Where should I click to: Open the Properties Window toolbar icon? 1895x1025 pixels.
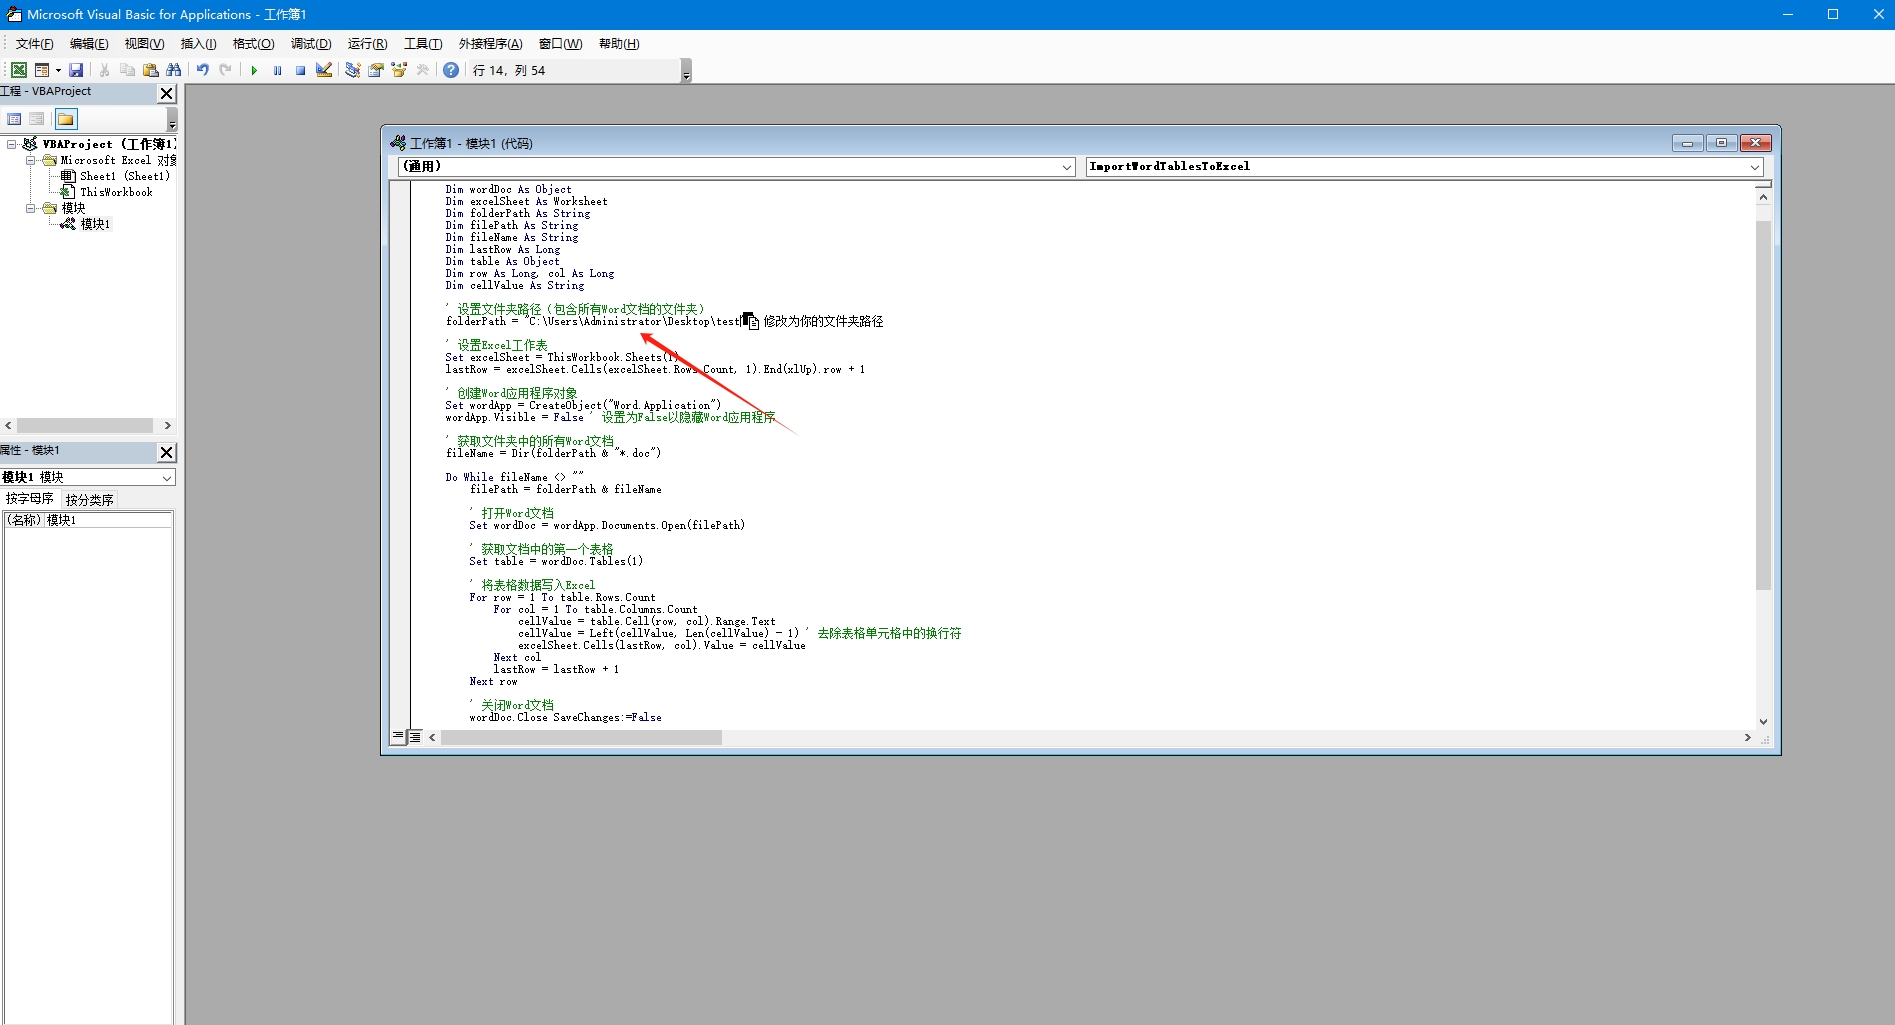pyautogui.click(x=376, y=70)
